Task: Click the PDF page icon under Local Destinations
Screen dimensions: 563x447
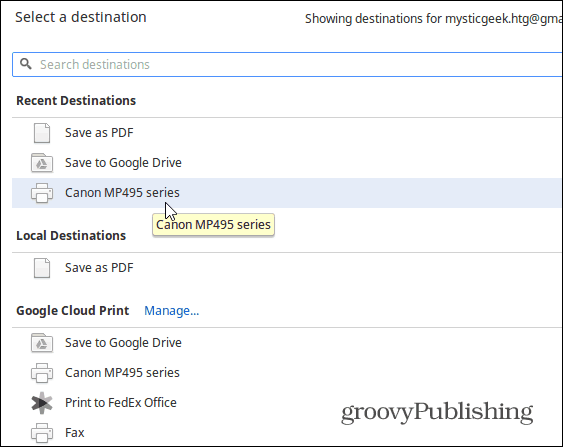Action: (42, 268)
